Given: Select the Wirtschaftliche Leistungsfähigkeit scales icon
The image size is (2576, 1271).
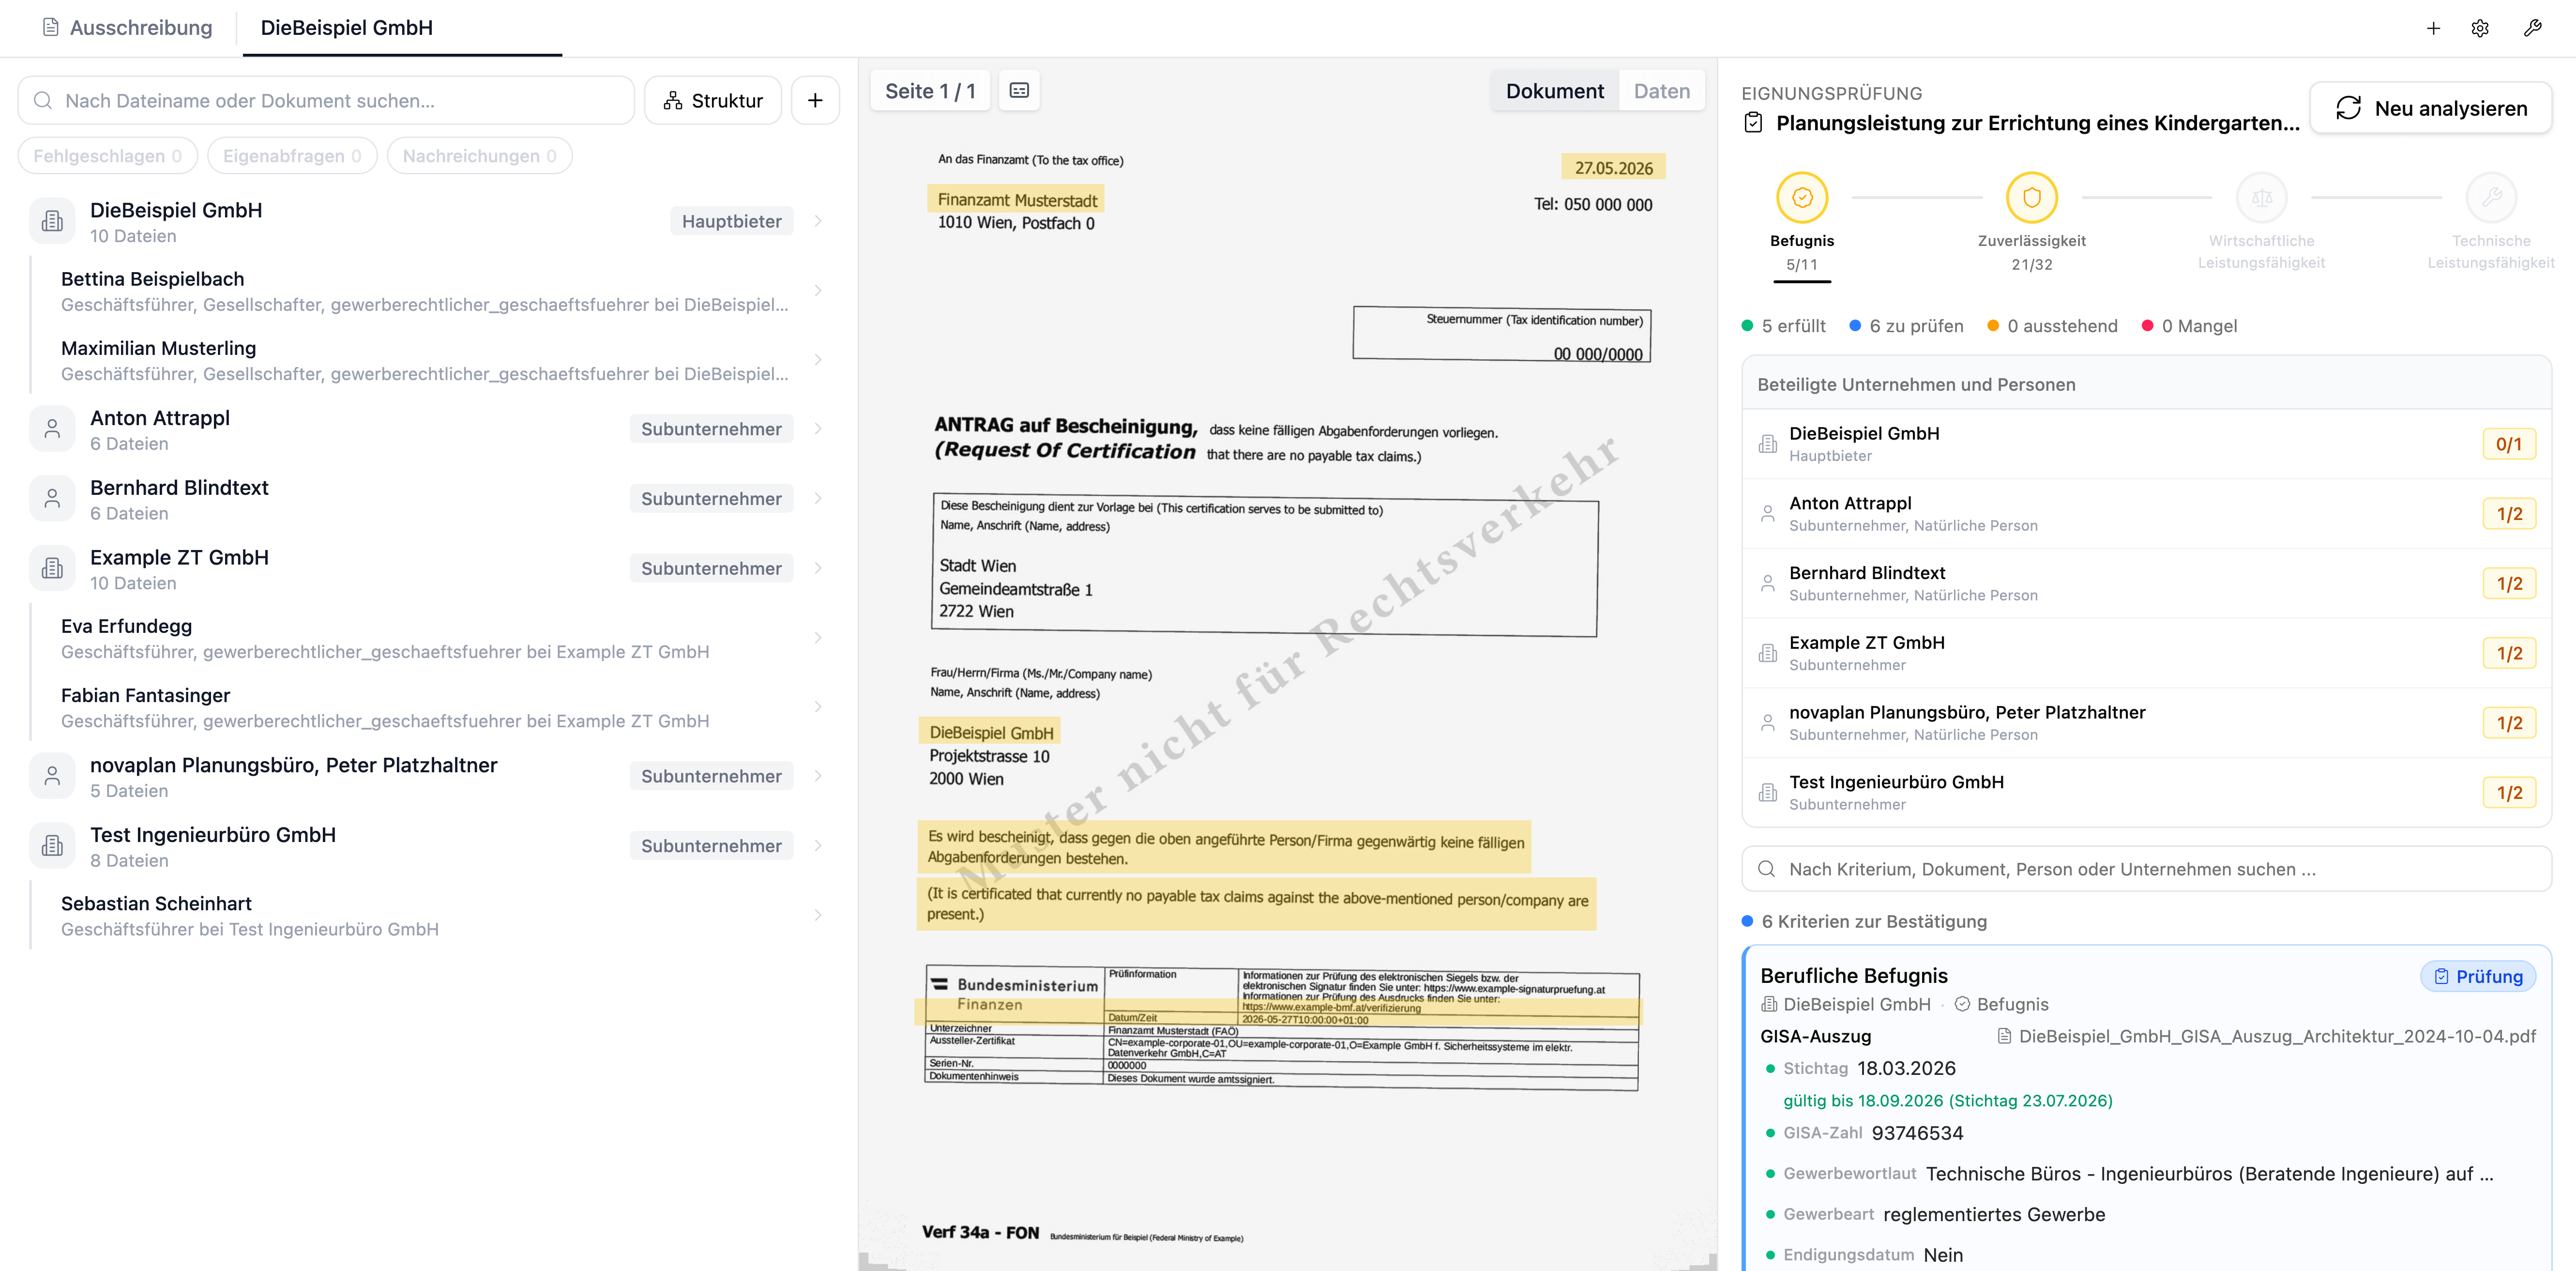Looking at the screenshot, I should 2261,197.
